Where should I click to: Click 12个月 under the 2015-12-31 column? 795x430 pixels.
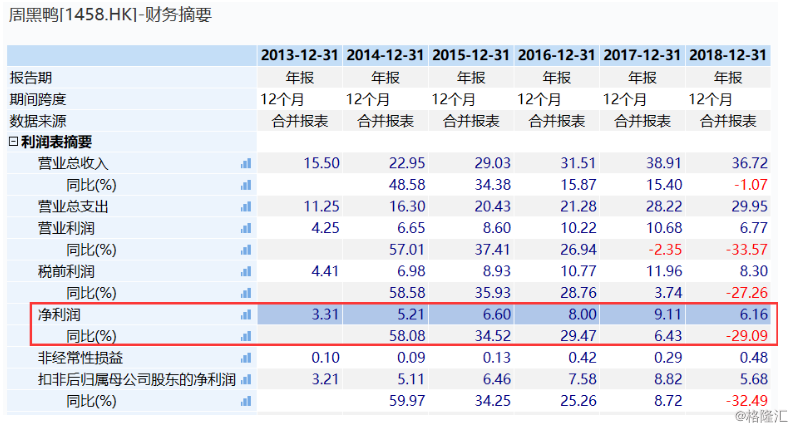pyautogui.click(x=453, y=99)
